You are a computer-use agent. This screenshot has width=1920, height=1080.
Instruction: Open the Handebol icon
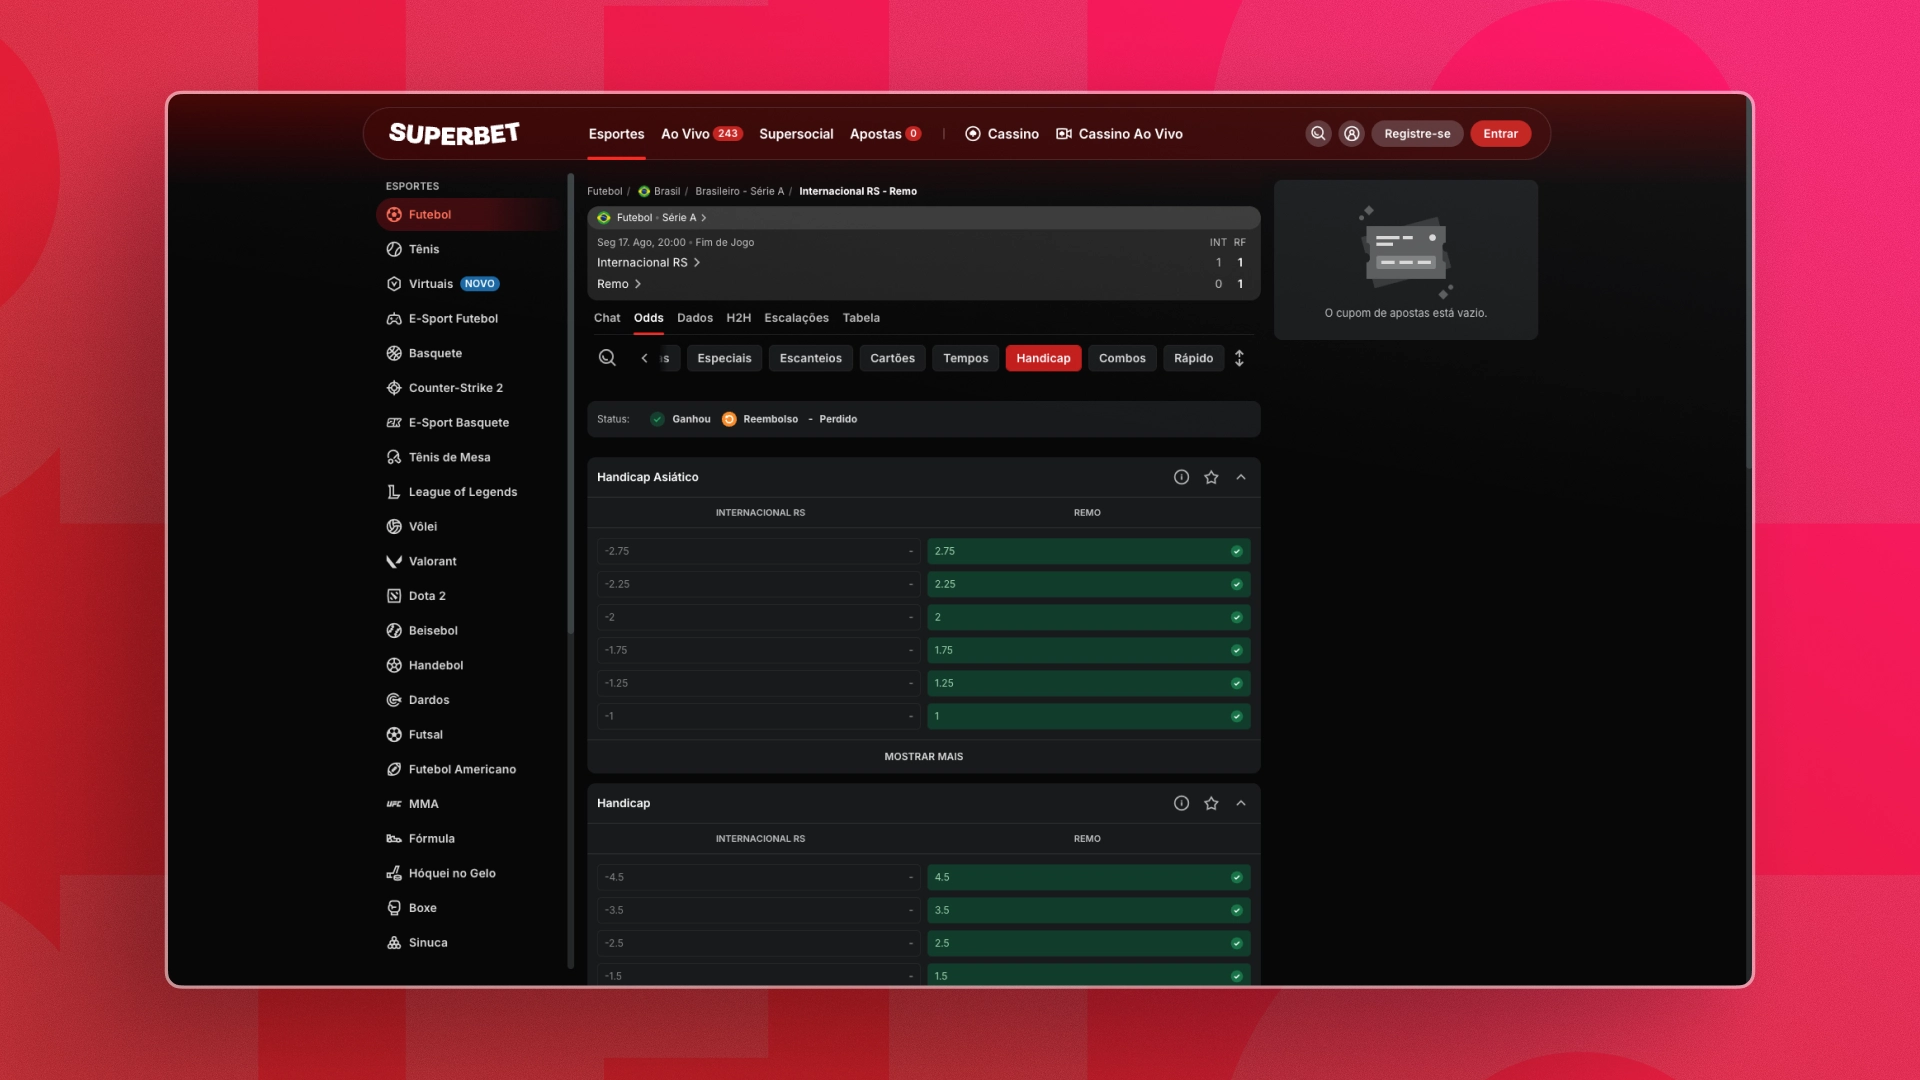394,666
